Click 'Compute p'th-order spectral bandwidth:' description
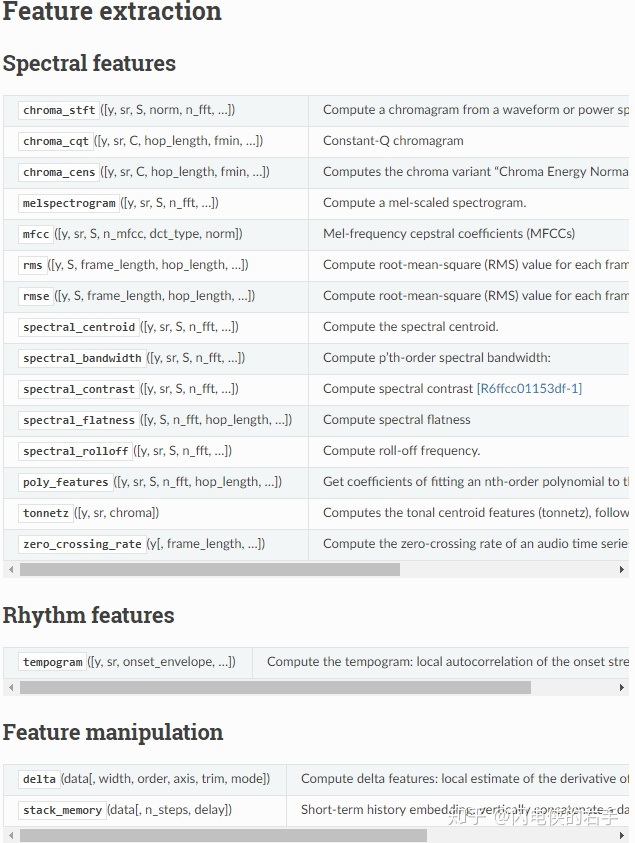This screenshot has height=843, width=635. pyautogui.click(x=437, y=358)
